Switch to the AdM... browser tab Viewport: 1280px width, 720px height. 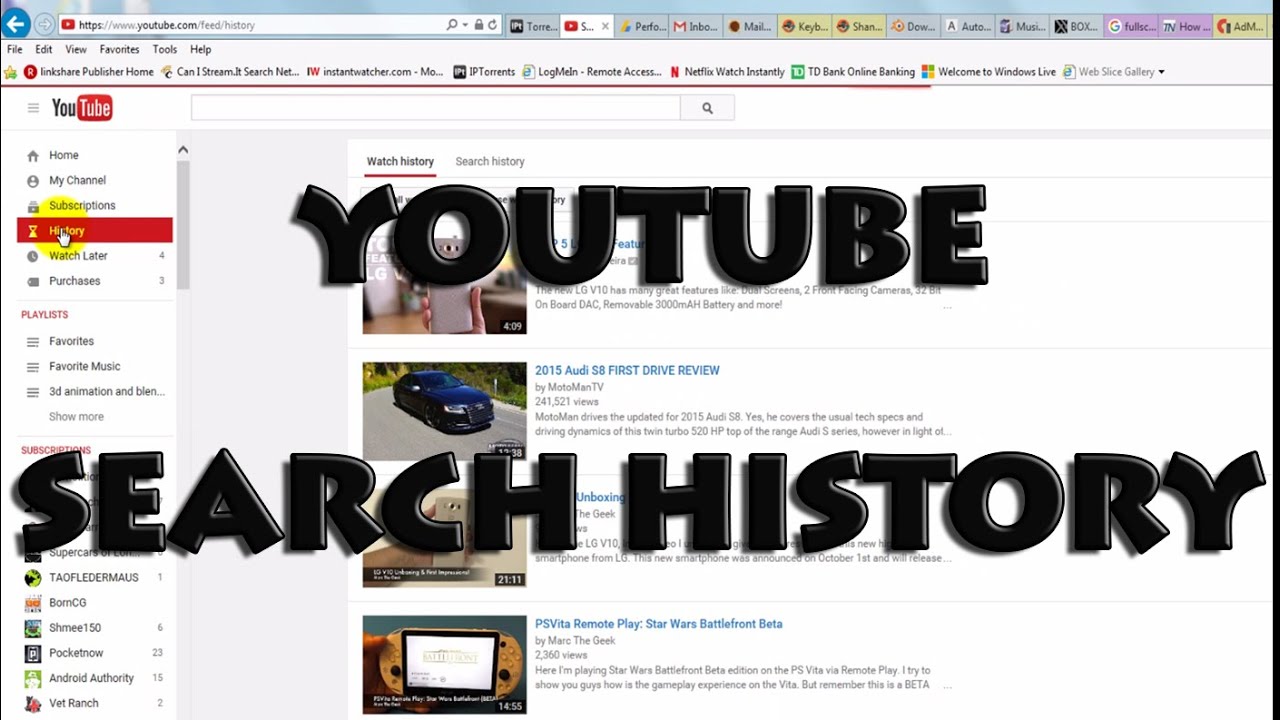pyautogui.click(x=1239, y=27)
